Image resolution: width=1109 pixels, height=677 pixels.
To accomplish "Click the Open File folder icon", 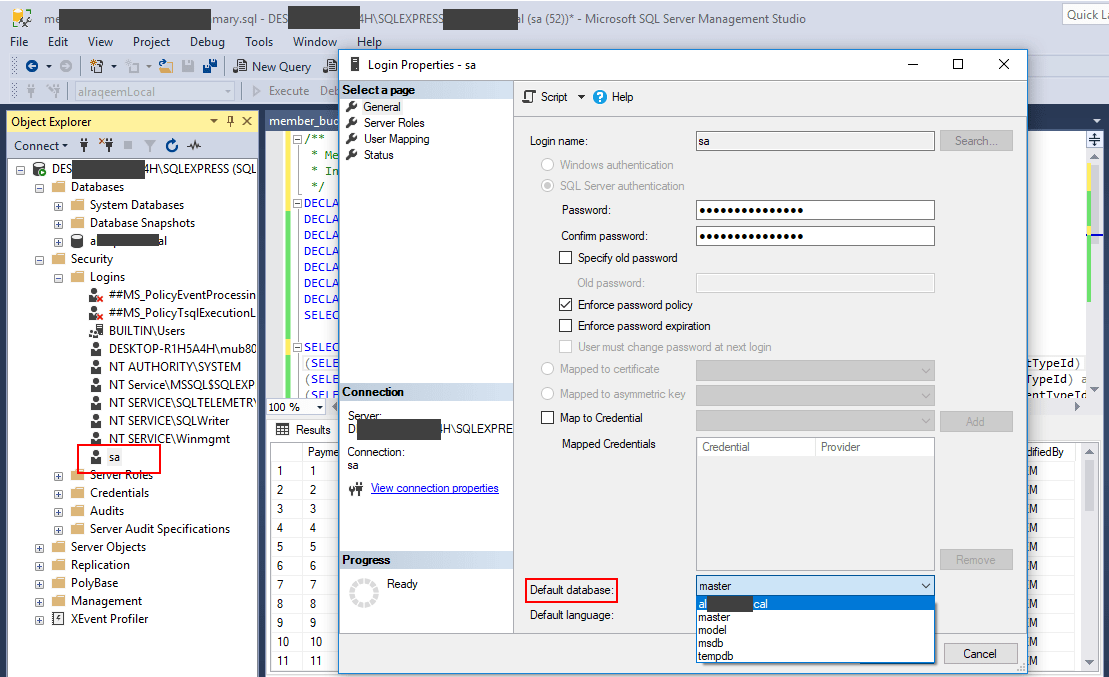I will click(166, 66).
